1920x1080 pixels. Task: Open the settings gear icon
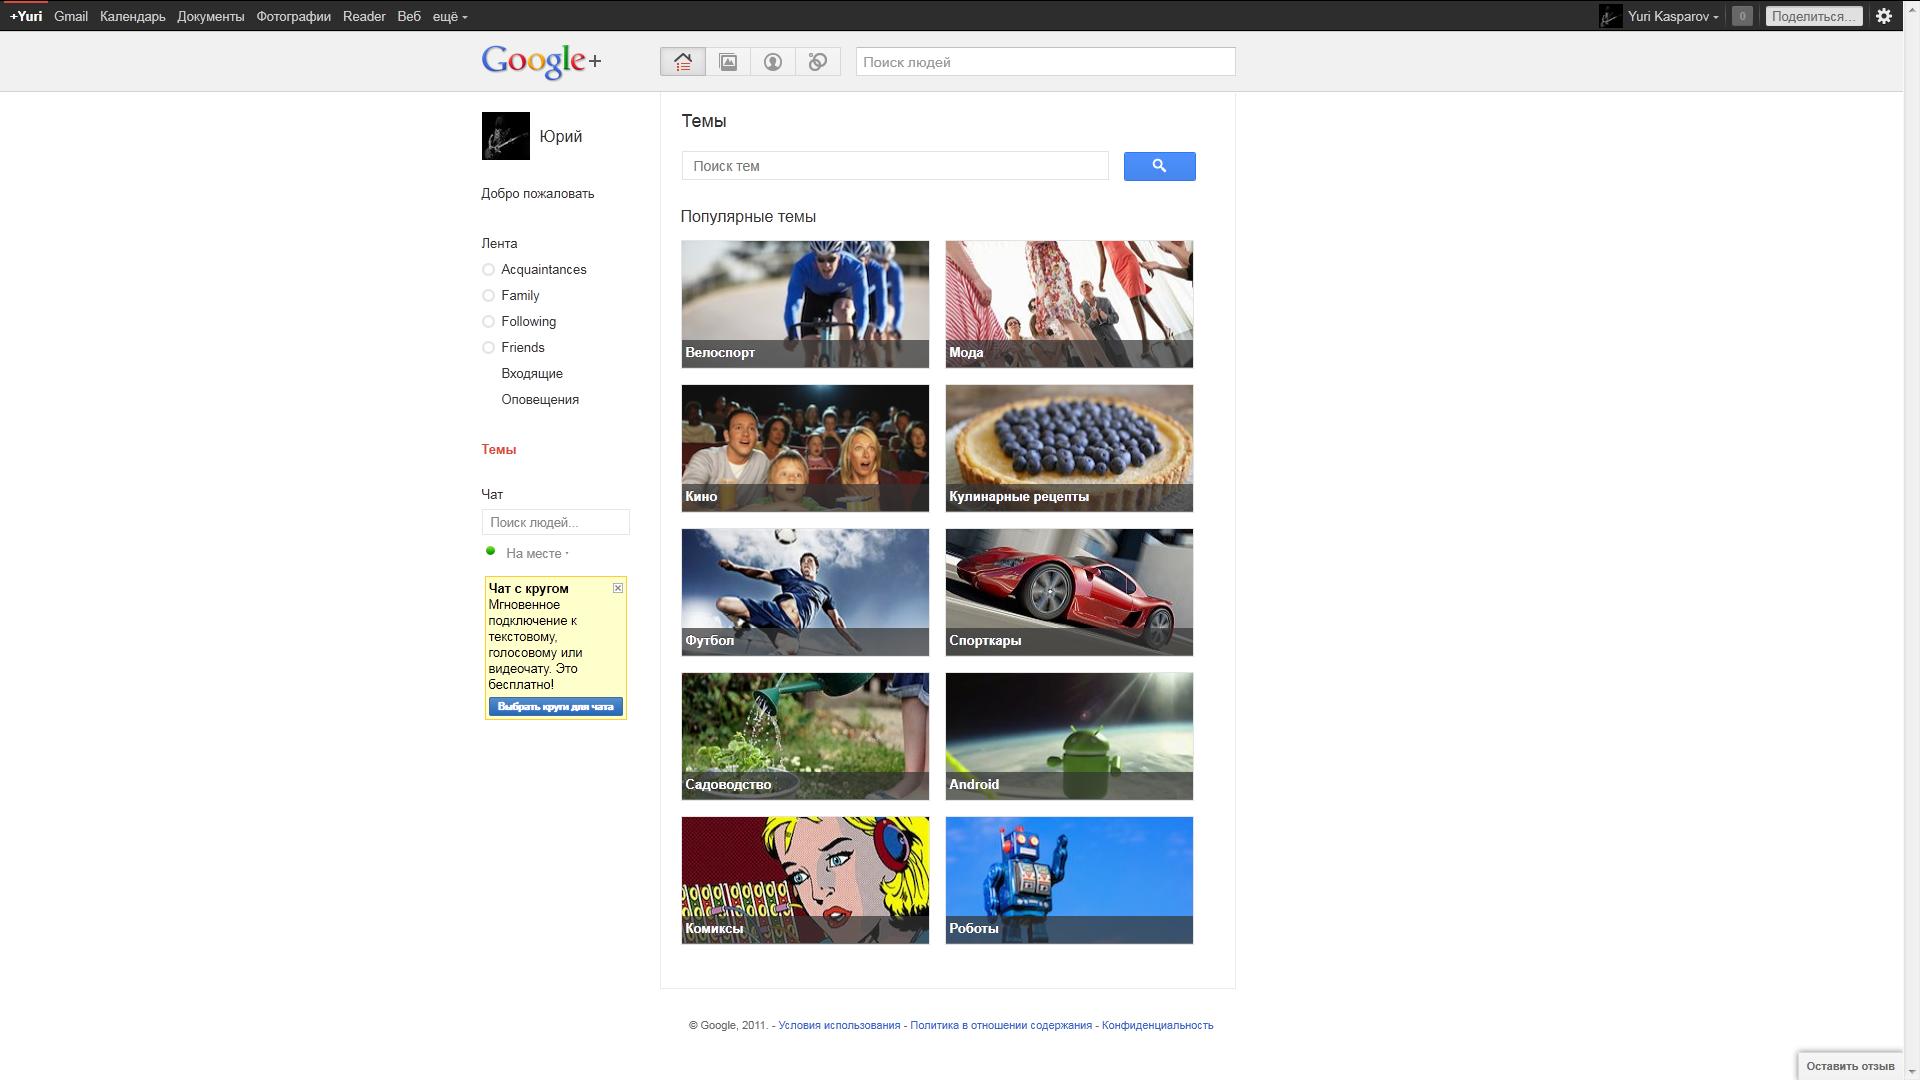pyautogui.click(x=1884, y=16)
